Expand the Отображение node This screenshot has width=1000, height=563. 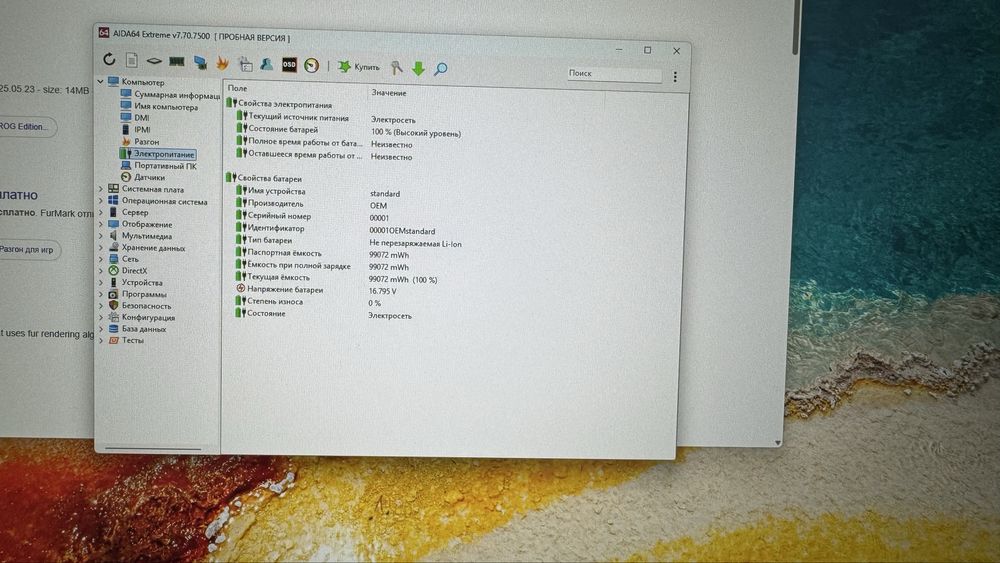point(101,224)
